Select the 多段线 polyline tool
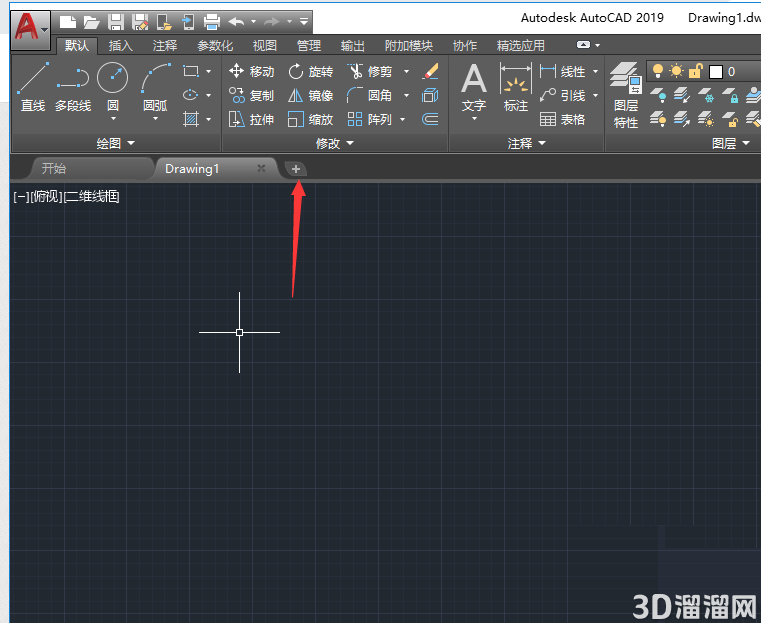Viewport: 761px width, 623px height. (x=73, y=87)
